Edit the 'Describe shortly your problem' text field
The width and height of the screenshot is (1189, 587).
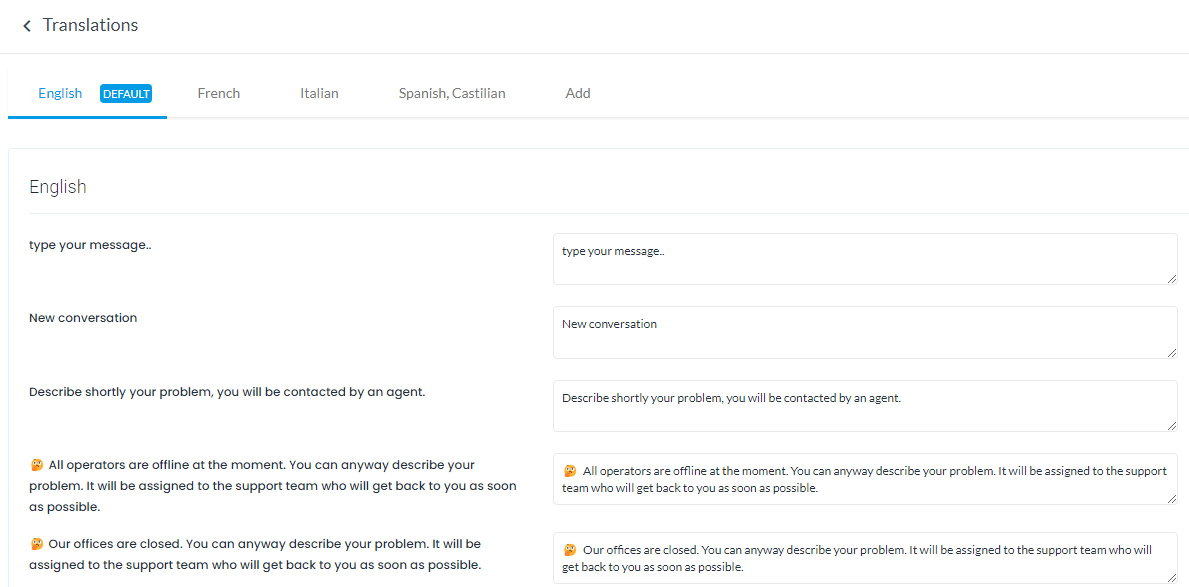[x=864, y=406]
